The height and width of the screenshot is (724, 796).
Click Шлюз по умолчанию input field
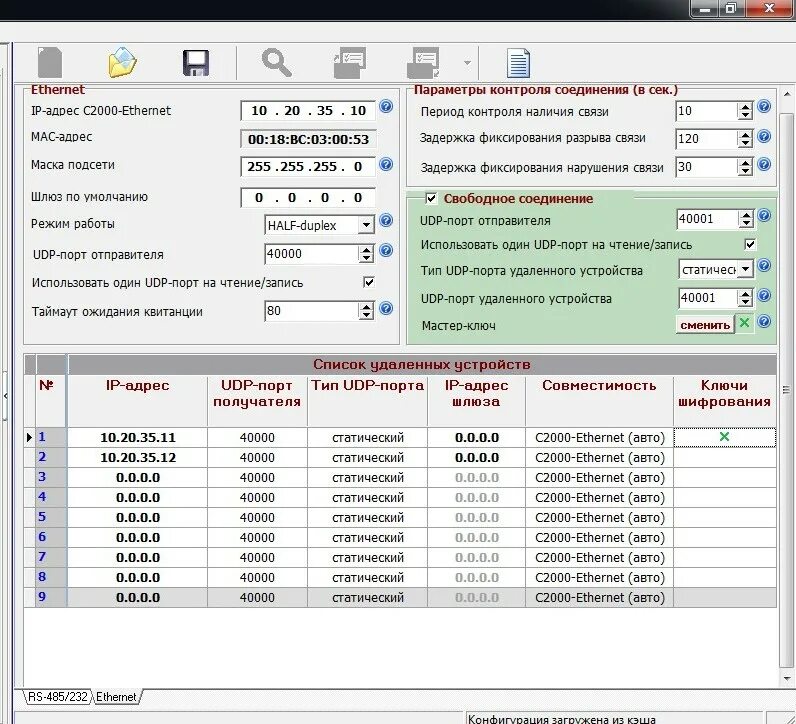[x=308, y=198]
